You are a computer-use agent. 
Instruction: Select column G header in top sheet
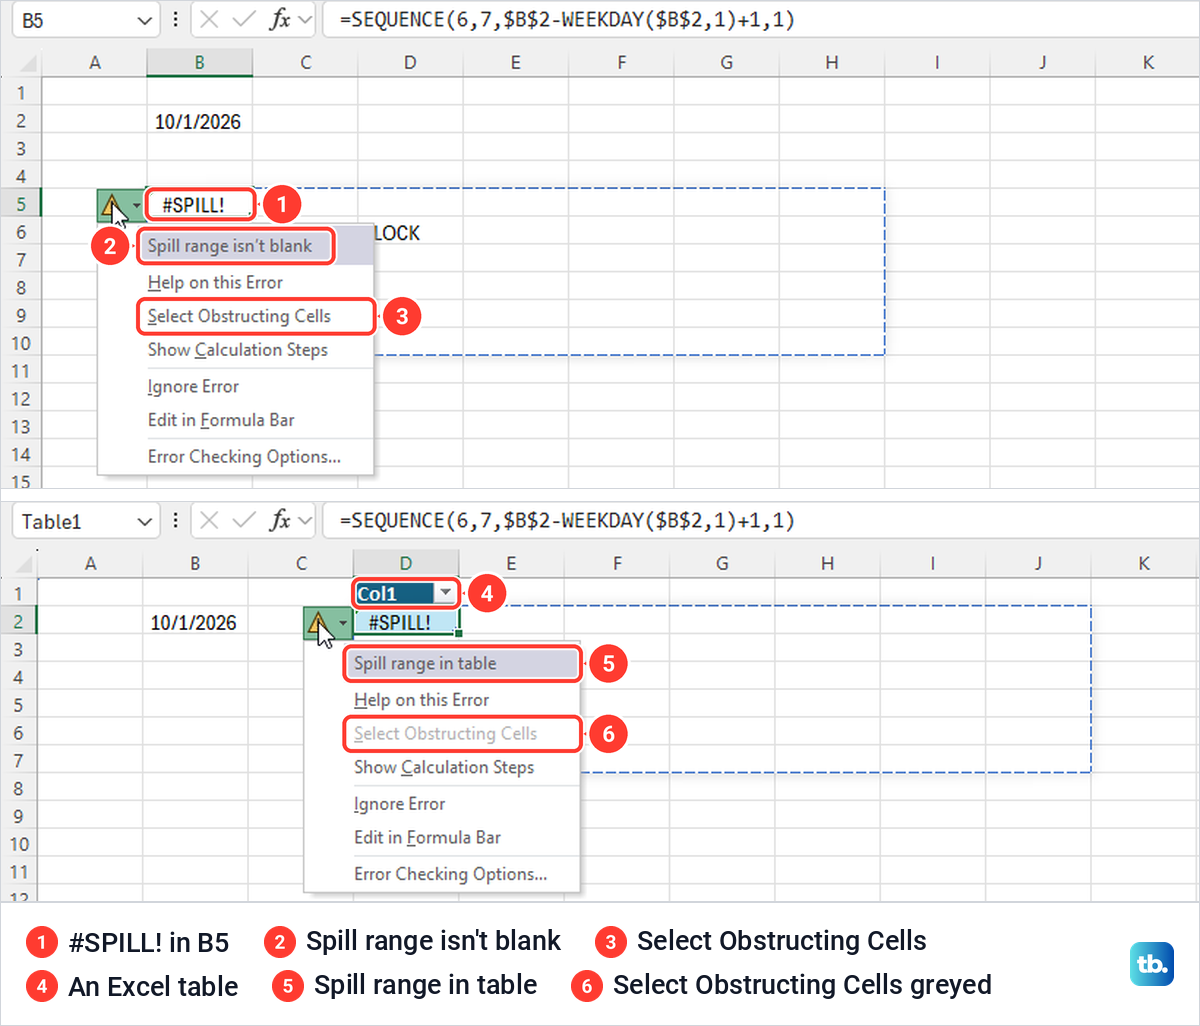tap(727, 62)
